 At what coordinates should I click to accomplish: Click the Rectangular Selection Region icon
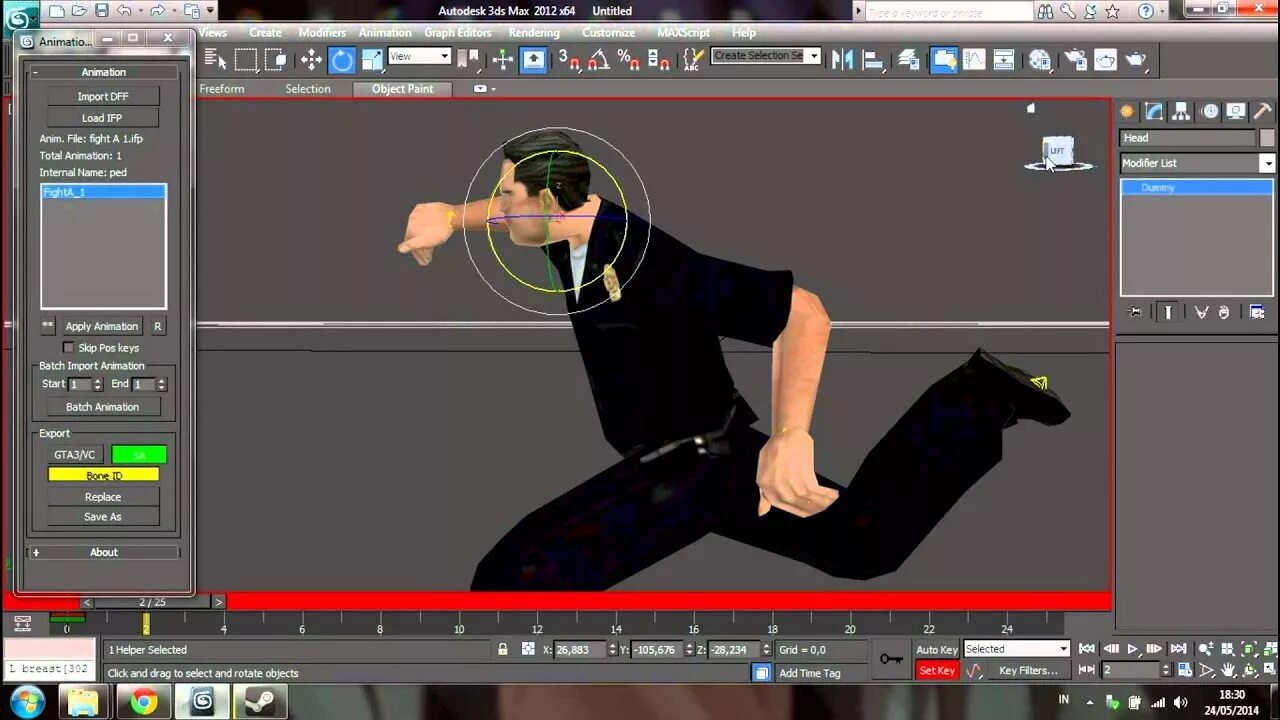pos(245,60)
